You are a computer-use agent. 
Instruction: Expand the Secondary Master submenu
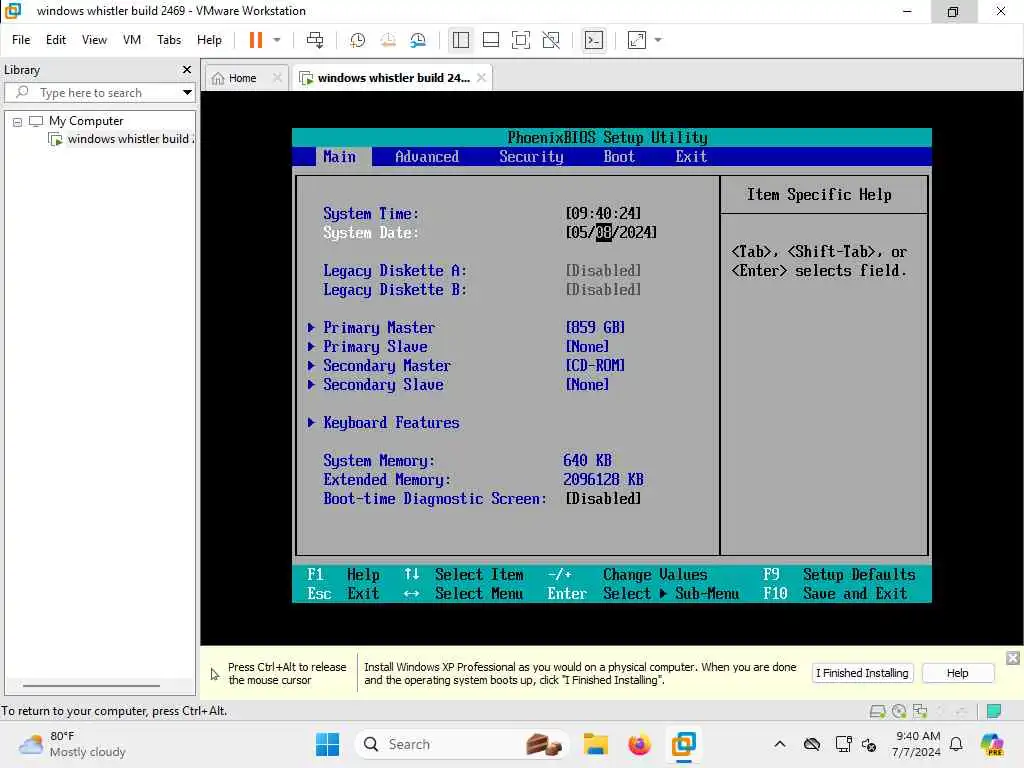click(379, 366)
